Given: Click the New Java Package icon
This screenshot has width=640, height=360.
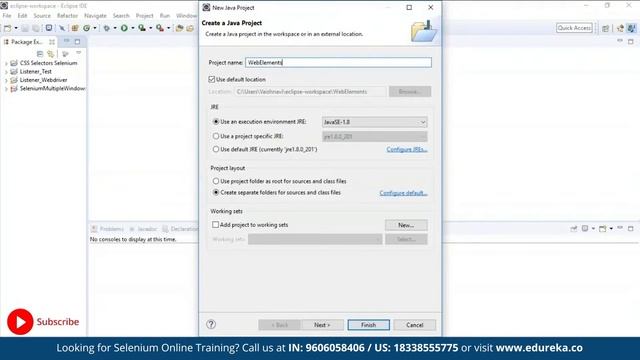Looking at the screenshot, I should [x=75, y=28].
